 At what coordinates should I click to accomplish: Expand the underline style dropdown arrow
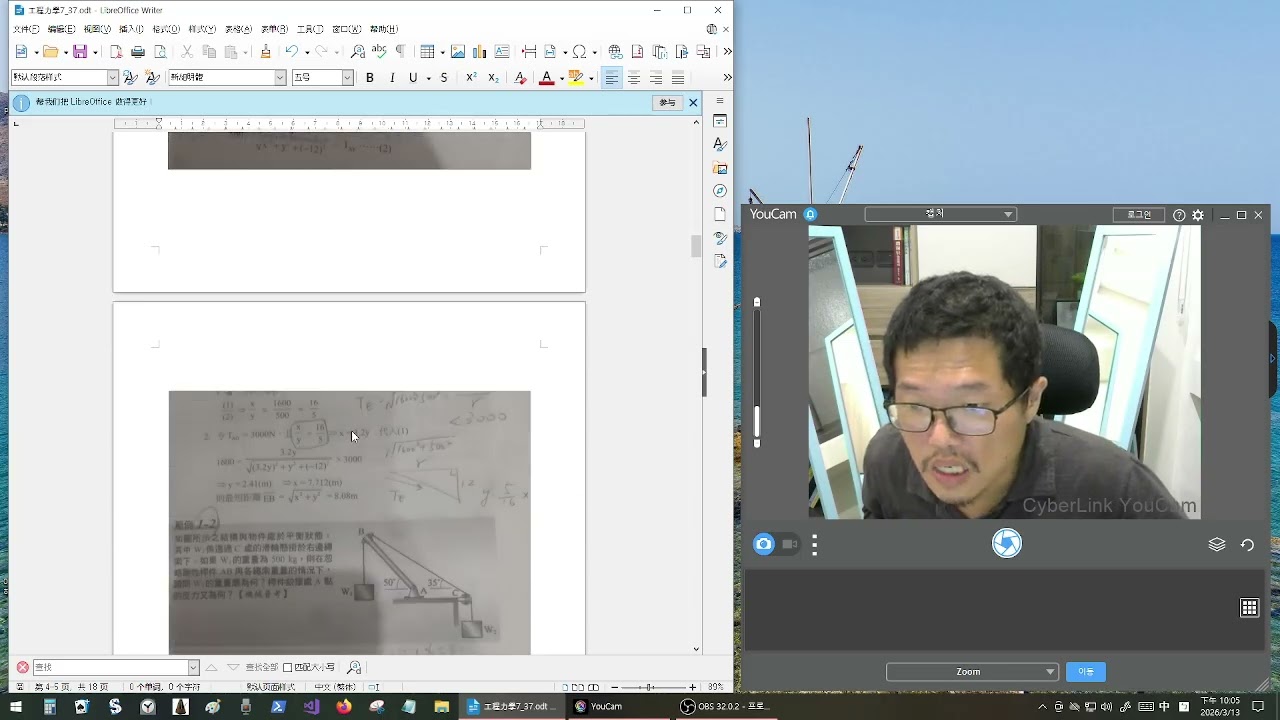[428, 78]
